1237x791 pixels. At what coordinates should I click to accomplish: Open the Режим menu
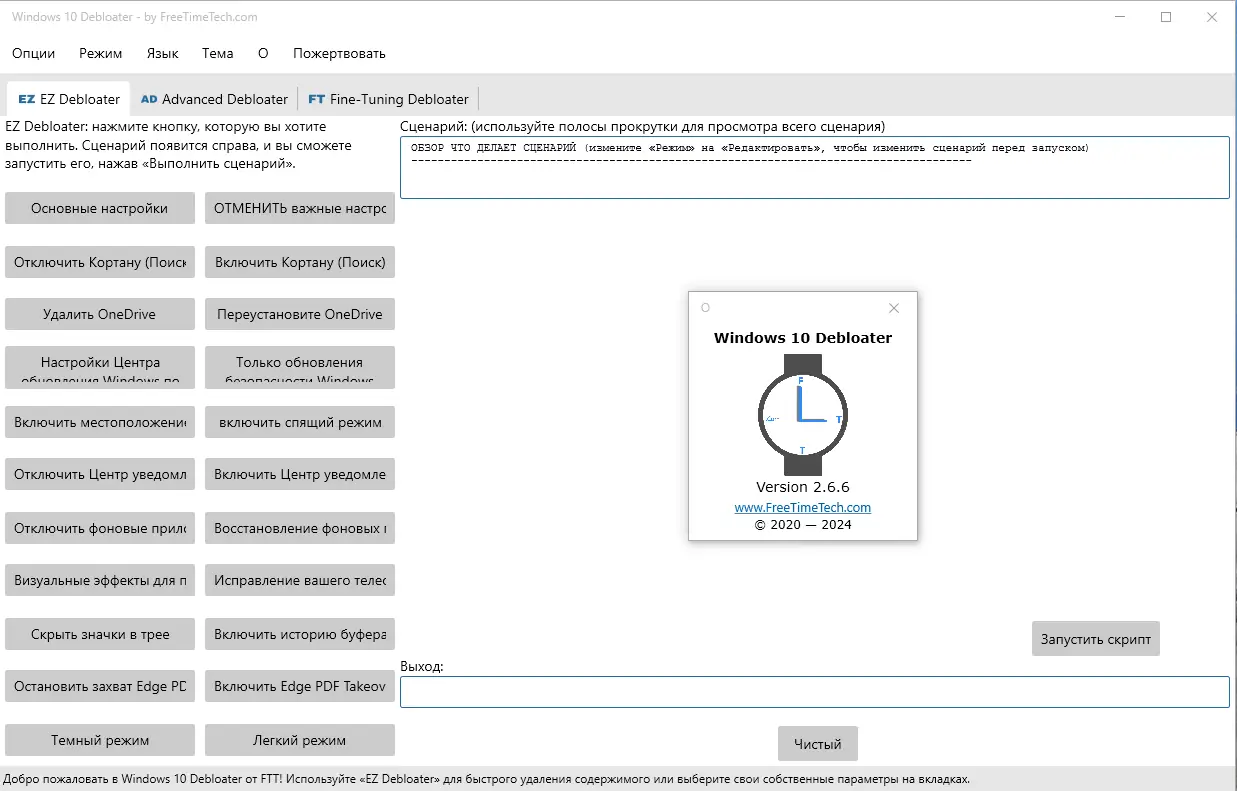click(101, 53)
